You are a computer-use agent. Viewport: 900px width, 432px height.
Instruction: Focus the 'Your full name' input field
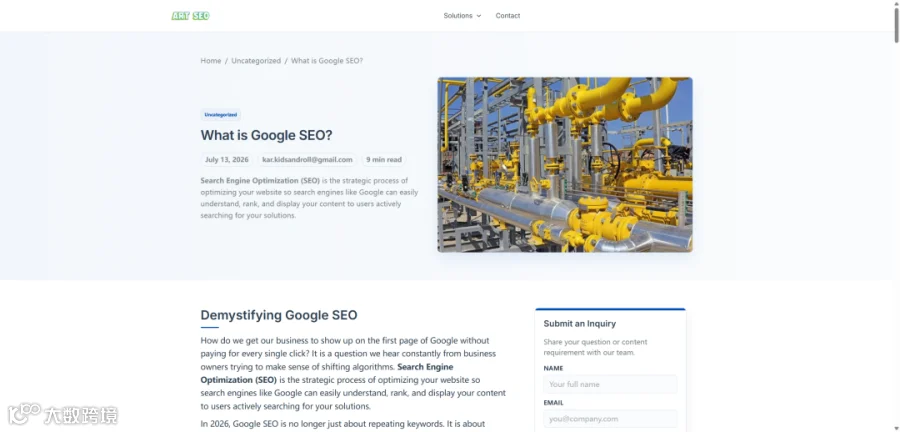pos(610,384)
